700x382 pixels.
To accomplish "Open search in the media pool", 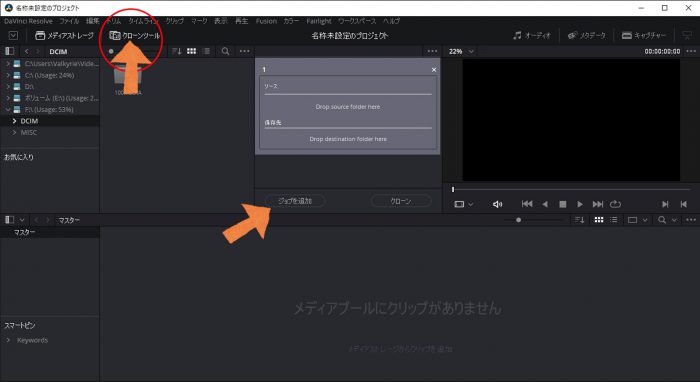I will (x=662, y=220).
